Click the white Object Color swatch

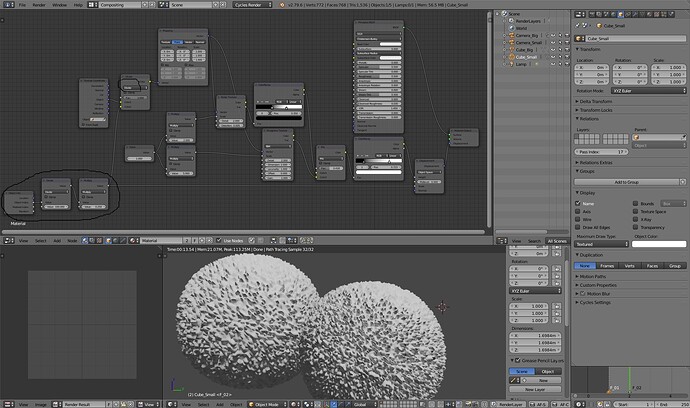659,244
